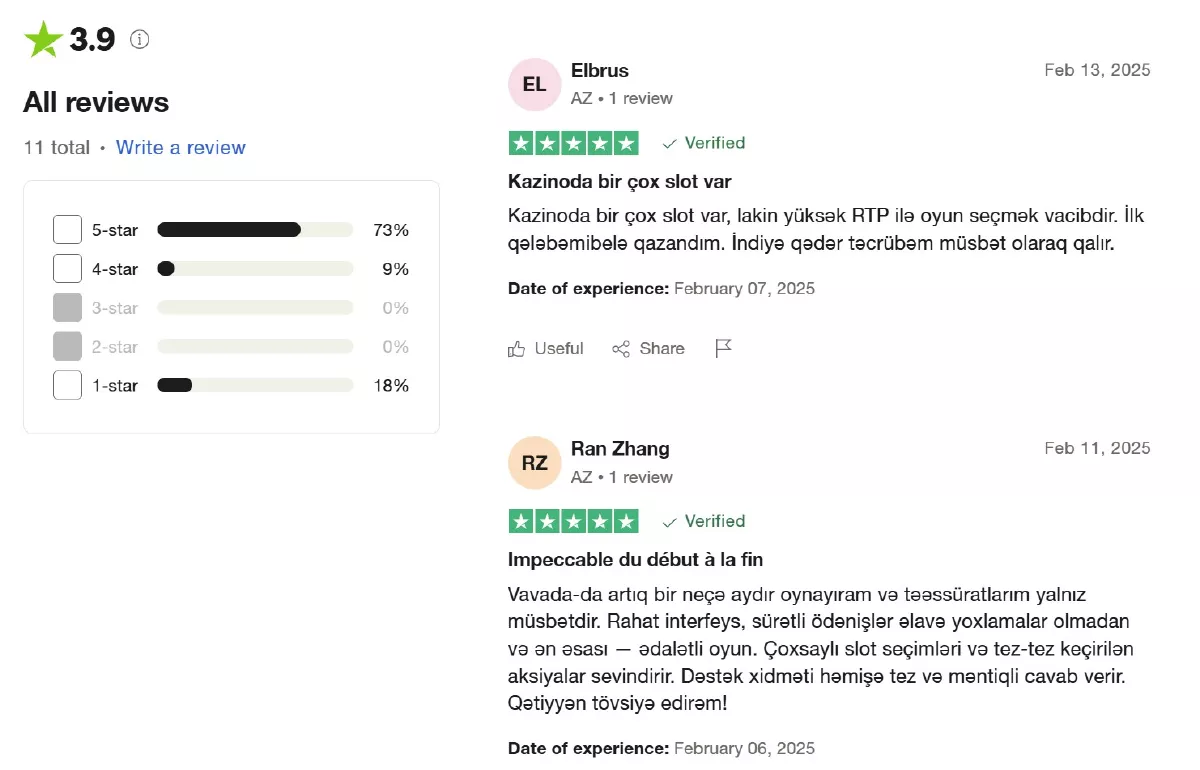Screen dimensions: 1200x770
Task: Open reviewer Ran Zhang's profile name
Action: pos(620,449)
